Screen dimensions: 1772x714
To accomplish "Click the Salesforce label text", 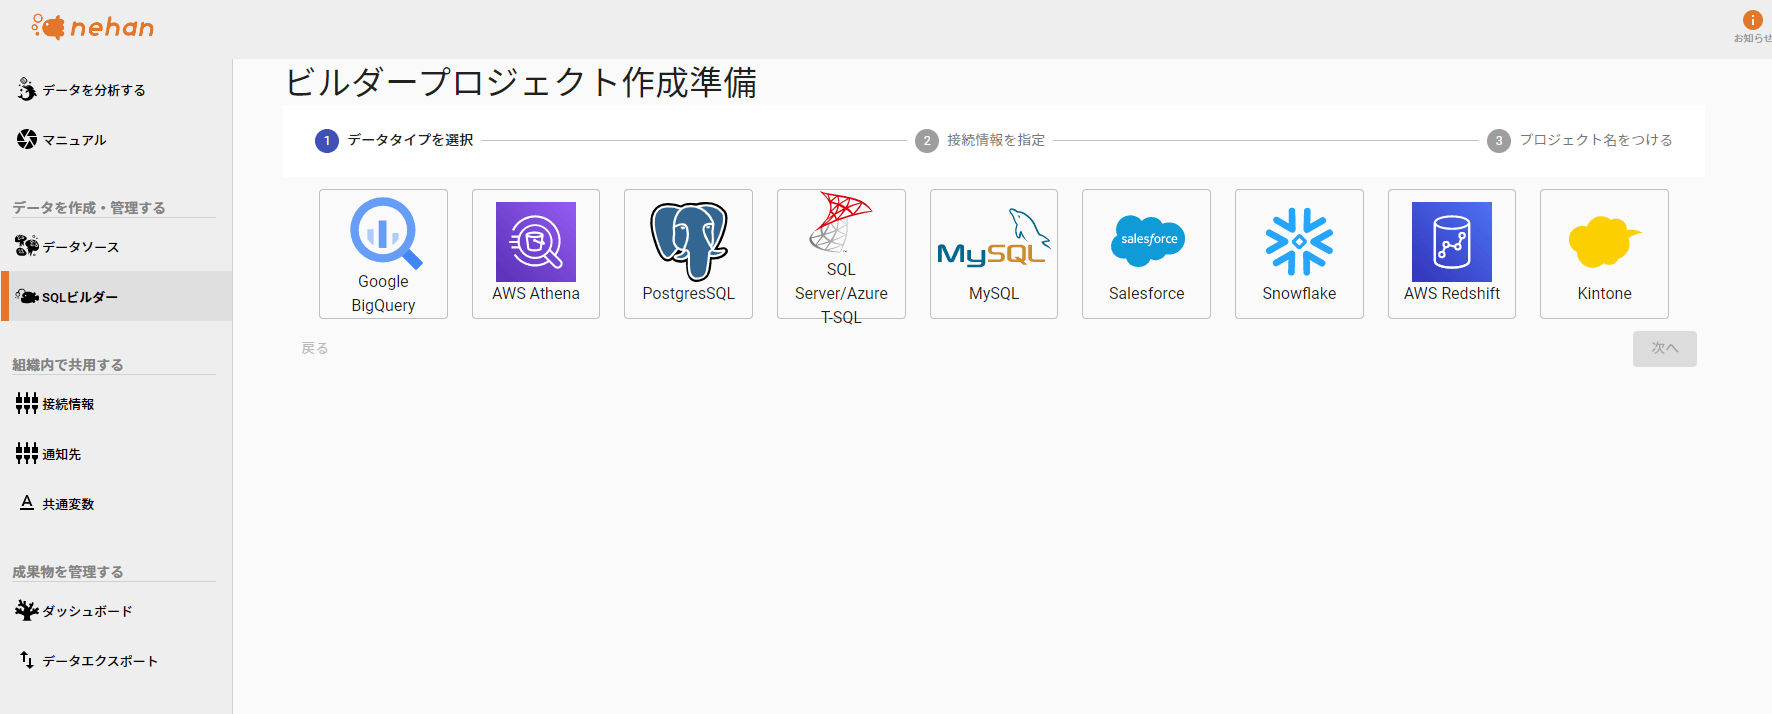I will (x=1146, y=293).
